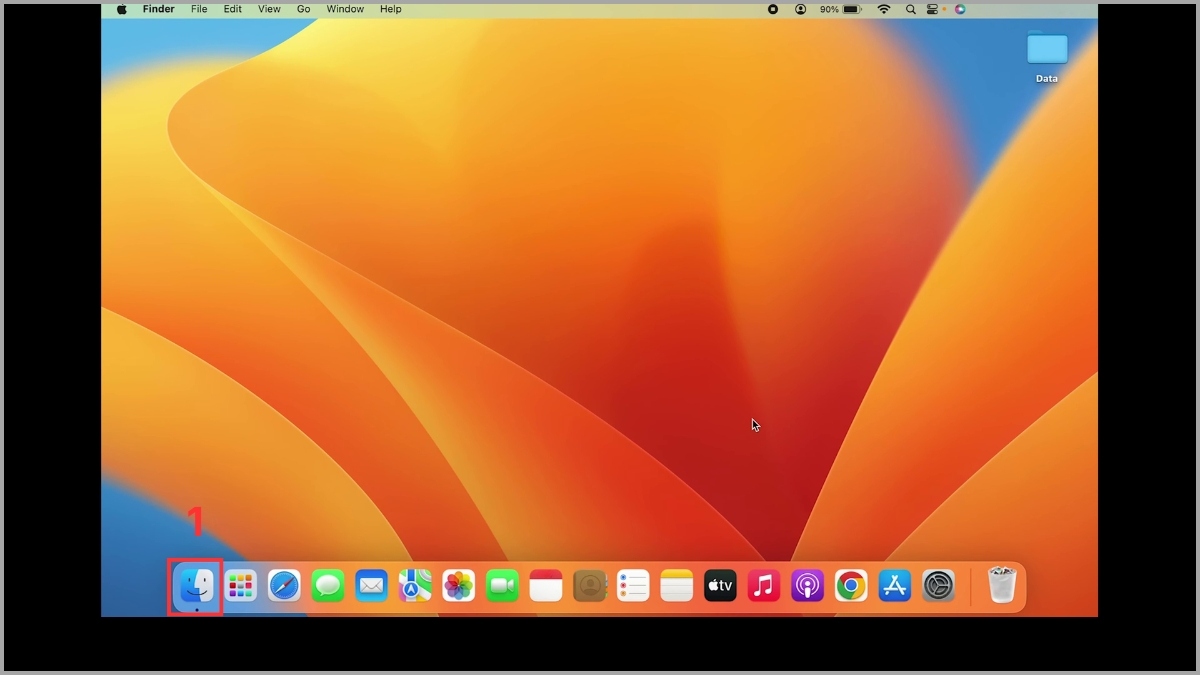The height and width of the screenshot is (675, 1200).
Task: Open the File menu
Action: click(x=199, y=9)
